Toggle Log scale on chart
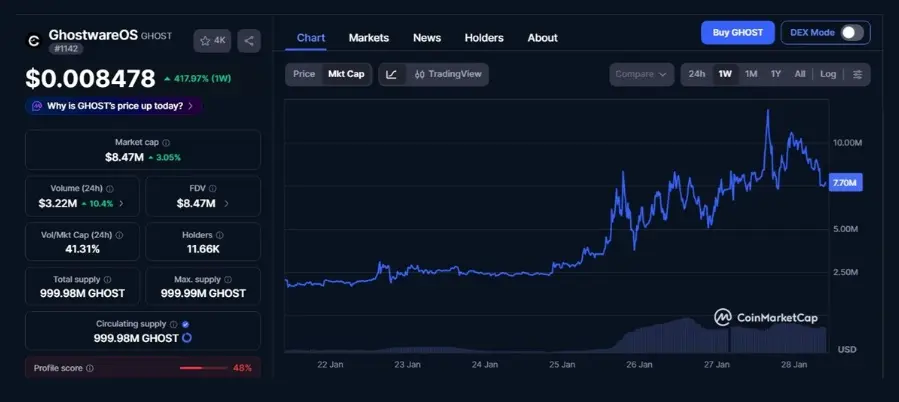 coord(828,74)
